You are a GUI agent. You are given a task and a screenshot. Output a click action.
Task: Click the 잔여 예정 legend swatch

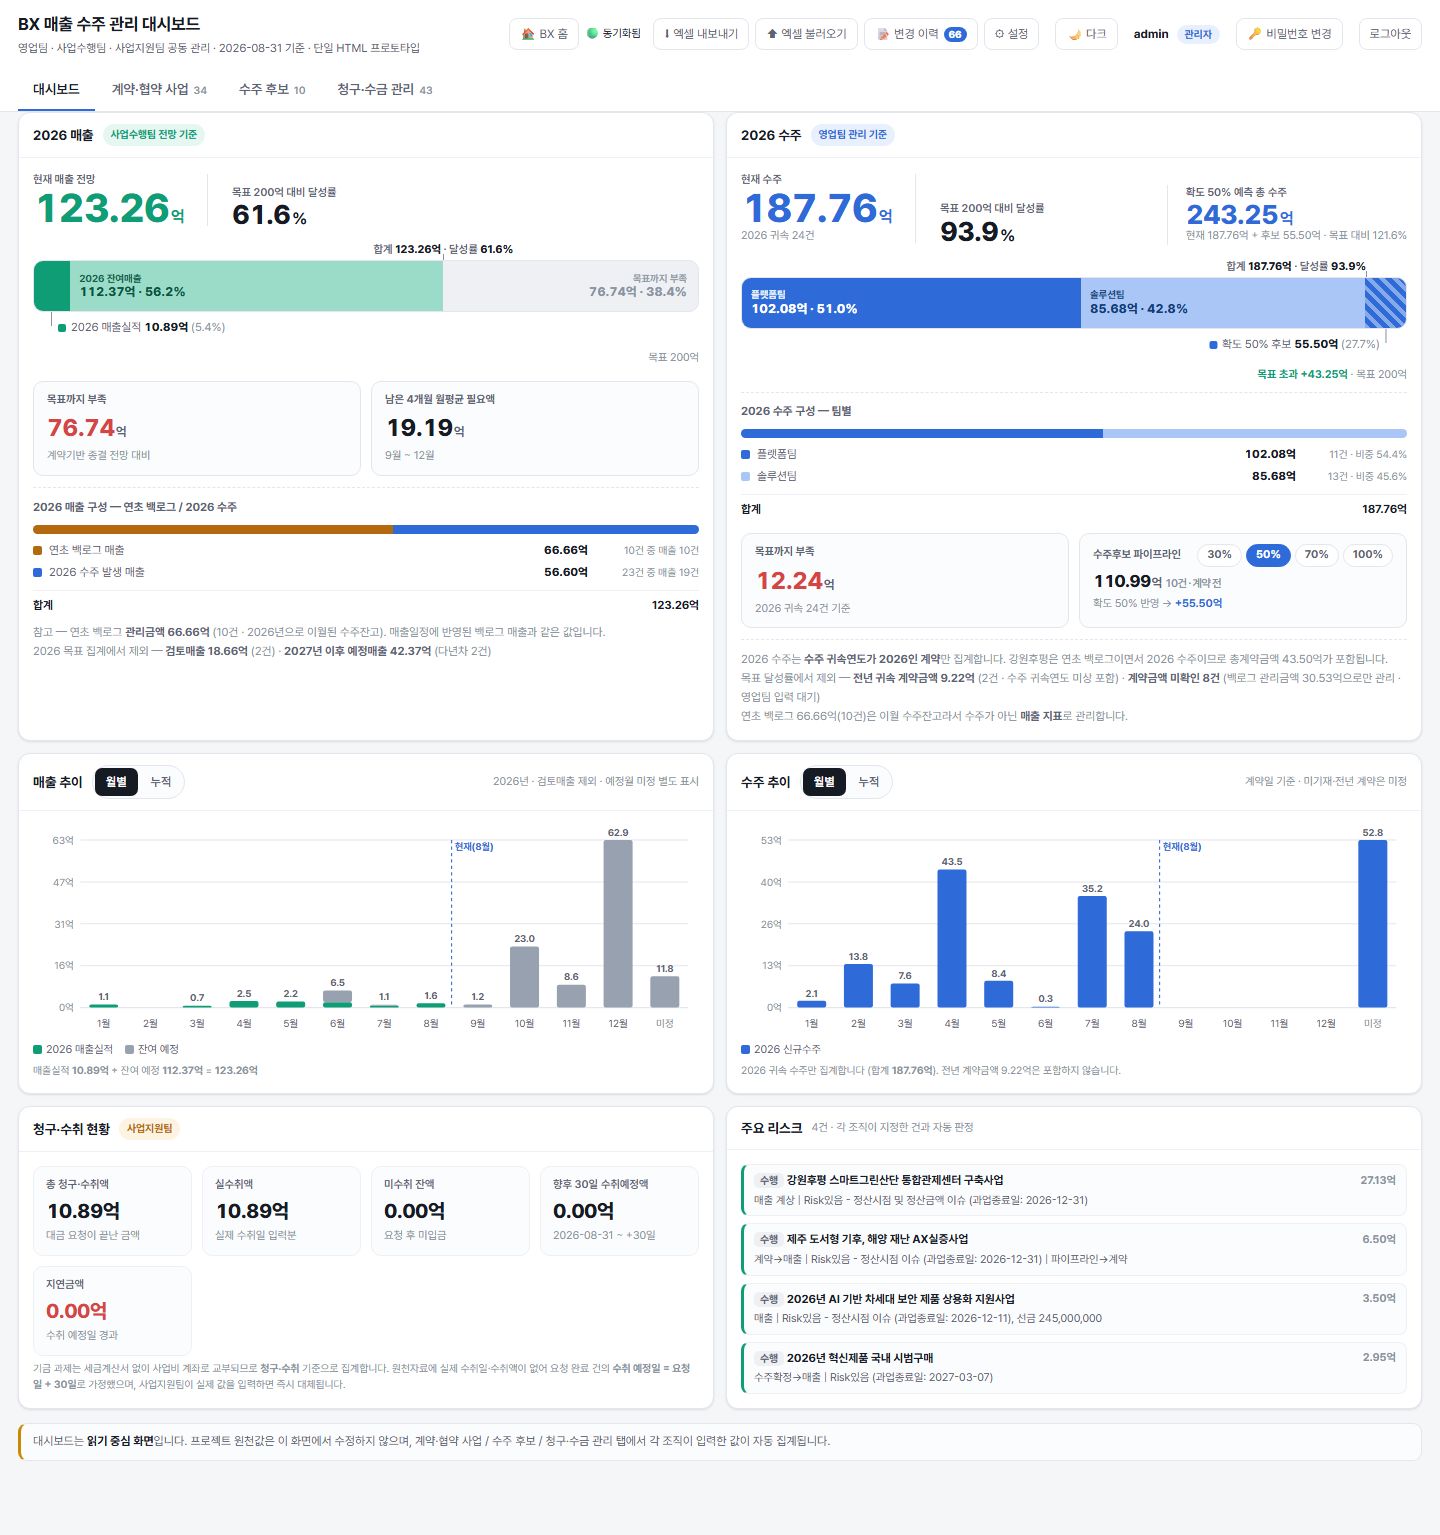(x=129, y=1049)
